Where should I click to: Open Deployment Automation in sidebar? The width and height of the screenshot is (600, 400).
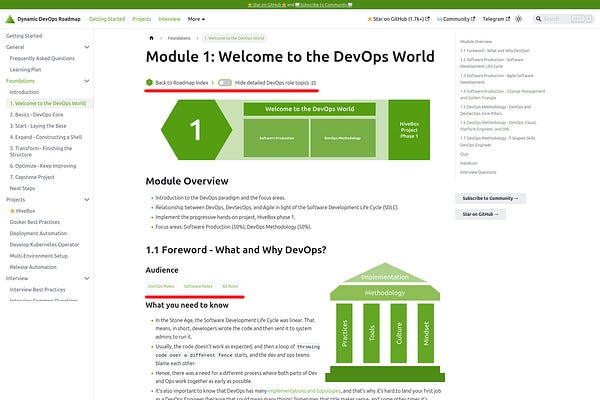(38, 233)
